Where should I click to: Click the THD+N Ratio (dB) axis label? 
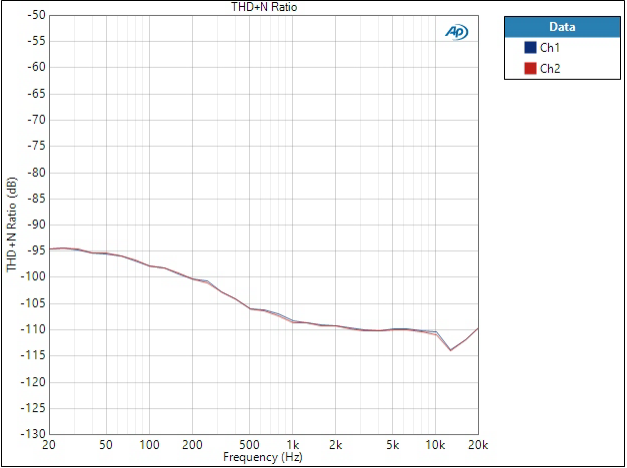point(12,224)
